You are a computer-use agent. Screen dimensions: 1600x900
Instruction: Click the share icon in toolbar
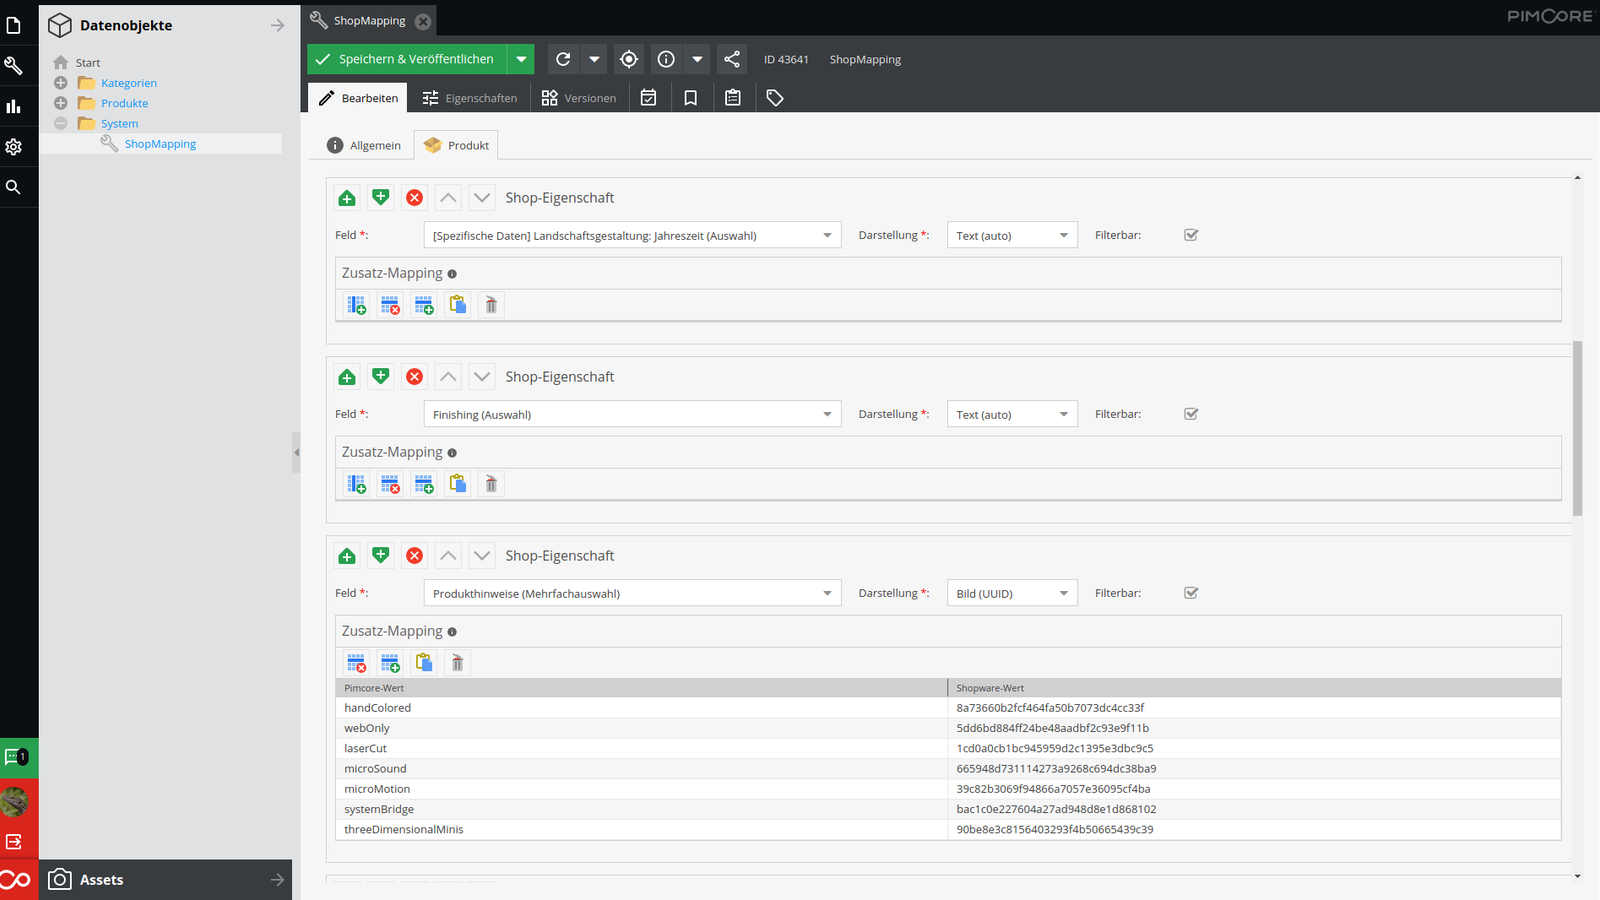point(732,59)
